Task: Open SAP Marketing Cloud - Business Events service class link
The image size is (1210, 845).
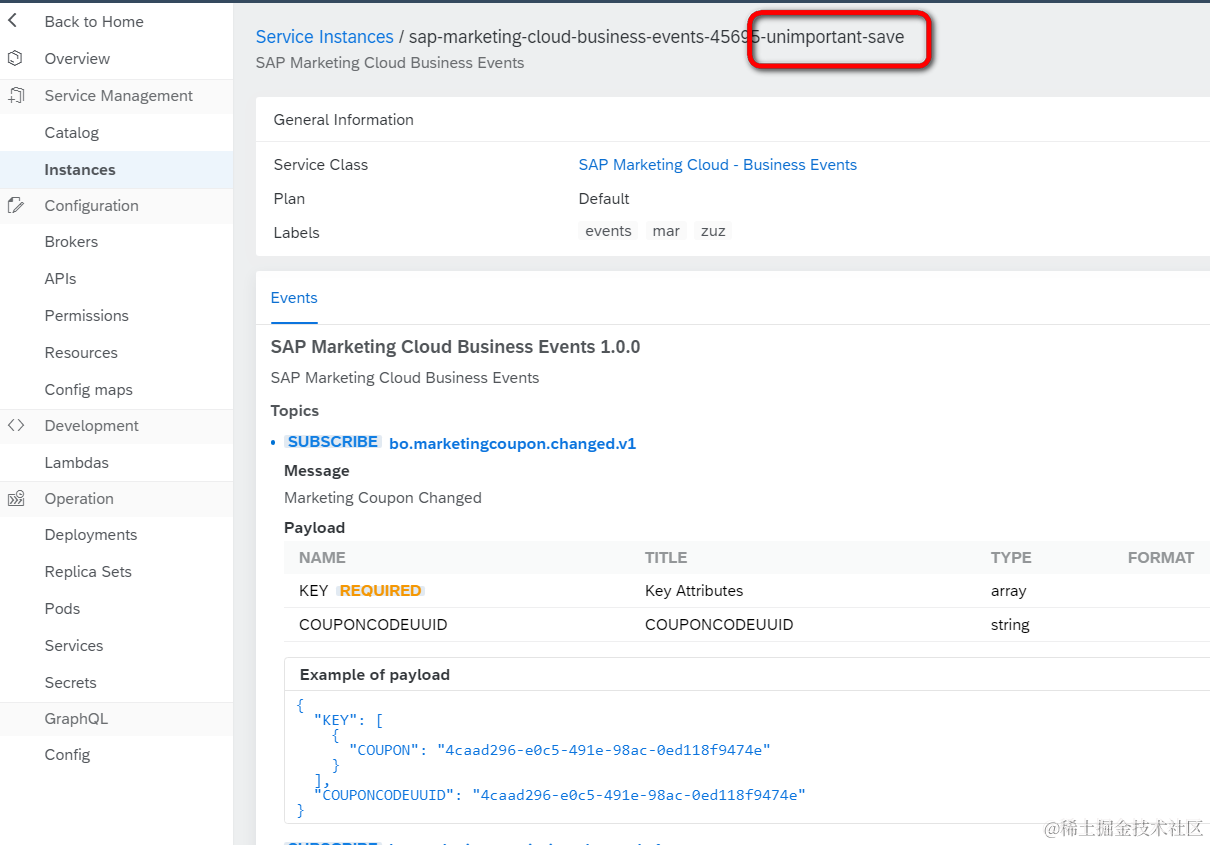Action: click(x=717, y=164)
